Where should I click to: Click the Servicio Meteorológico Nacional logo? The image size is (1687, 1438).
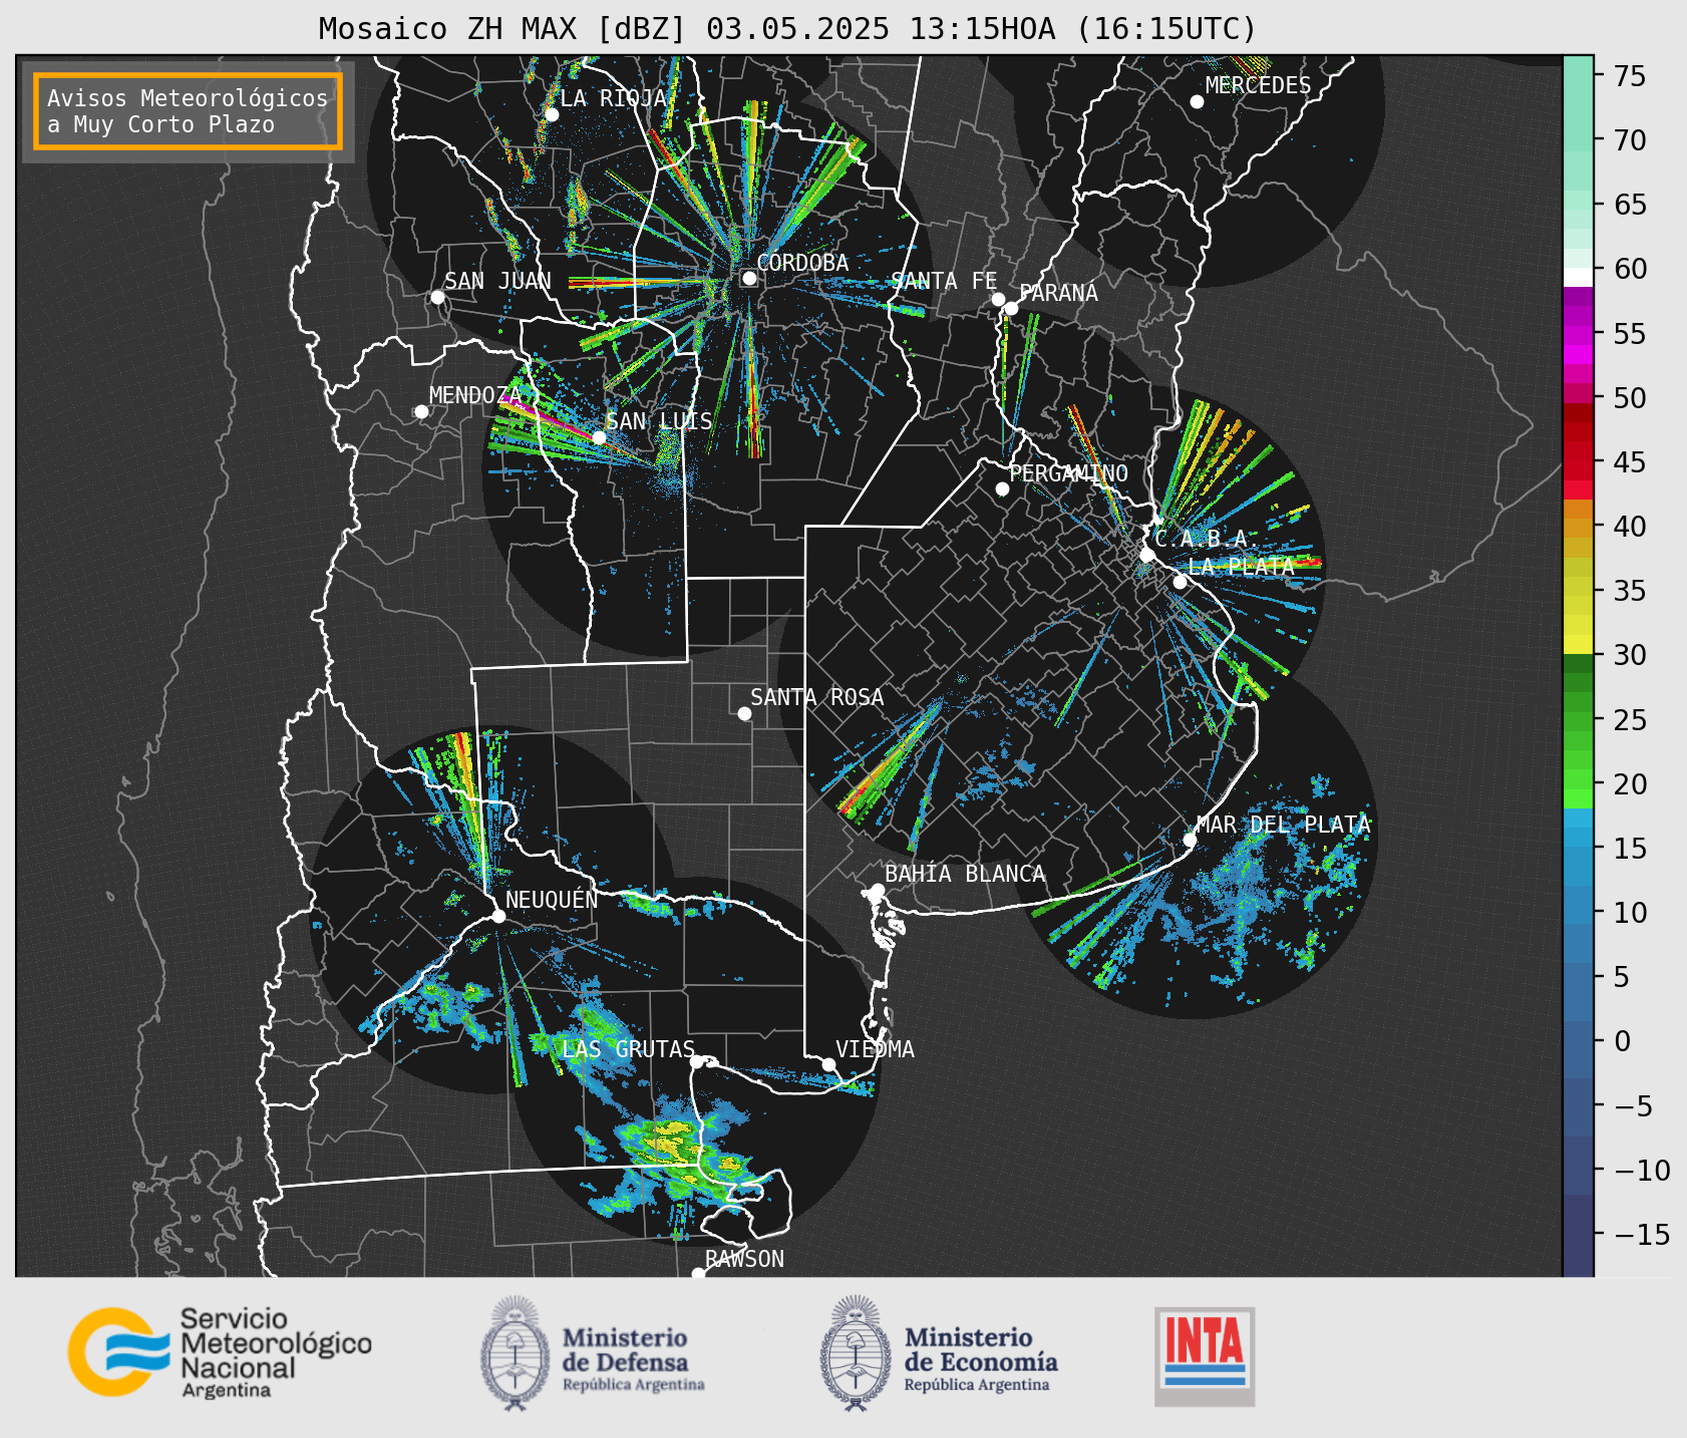(219, 1352)
